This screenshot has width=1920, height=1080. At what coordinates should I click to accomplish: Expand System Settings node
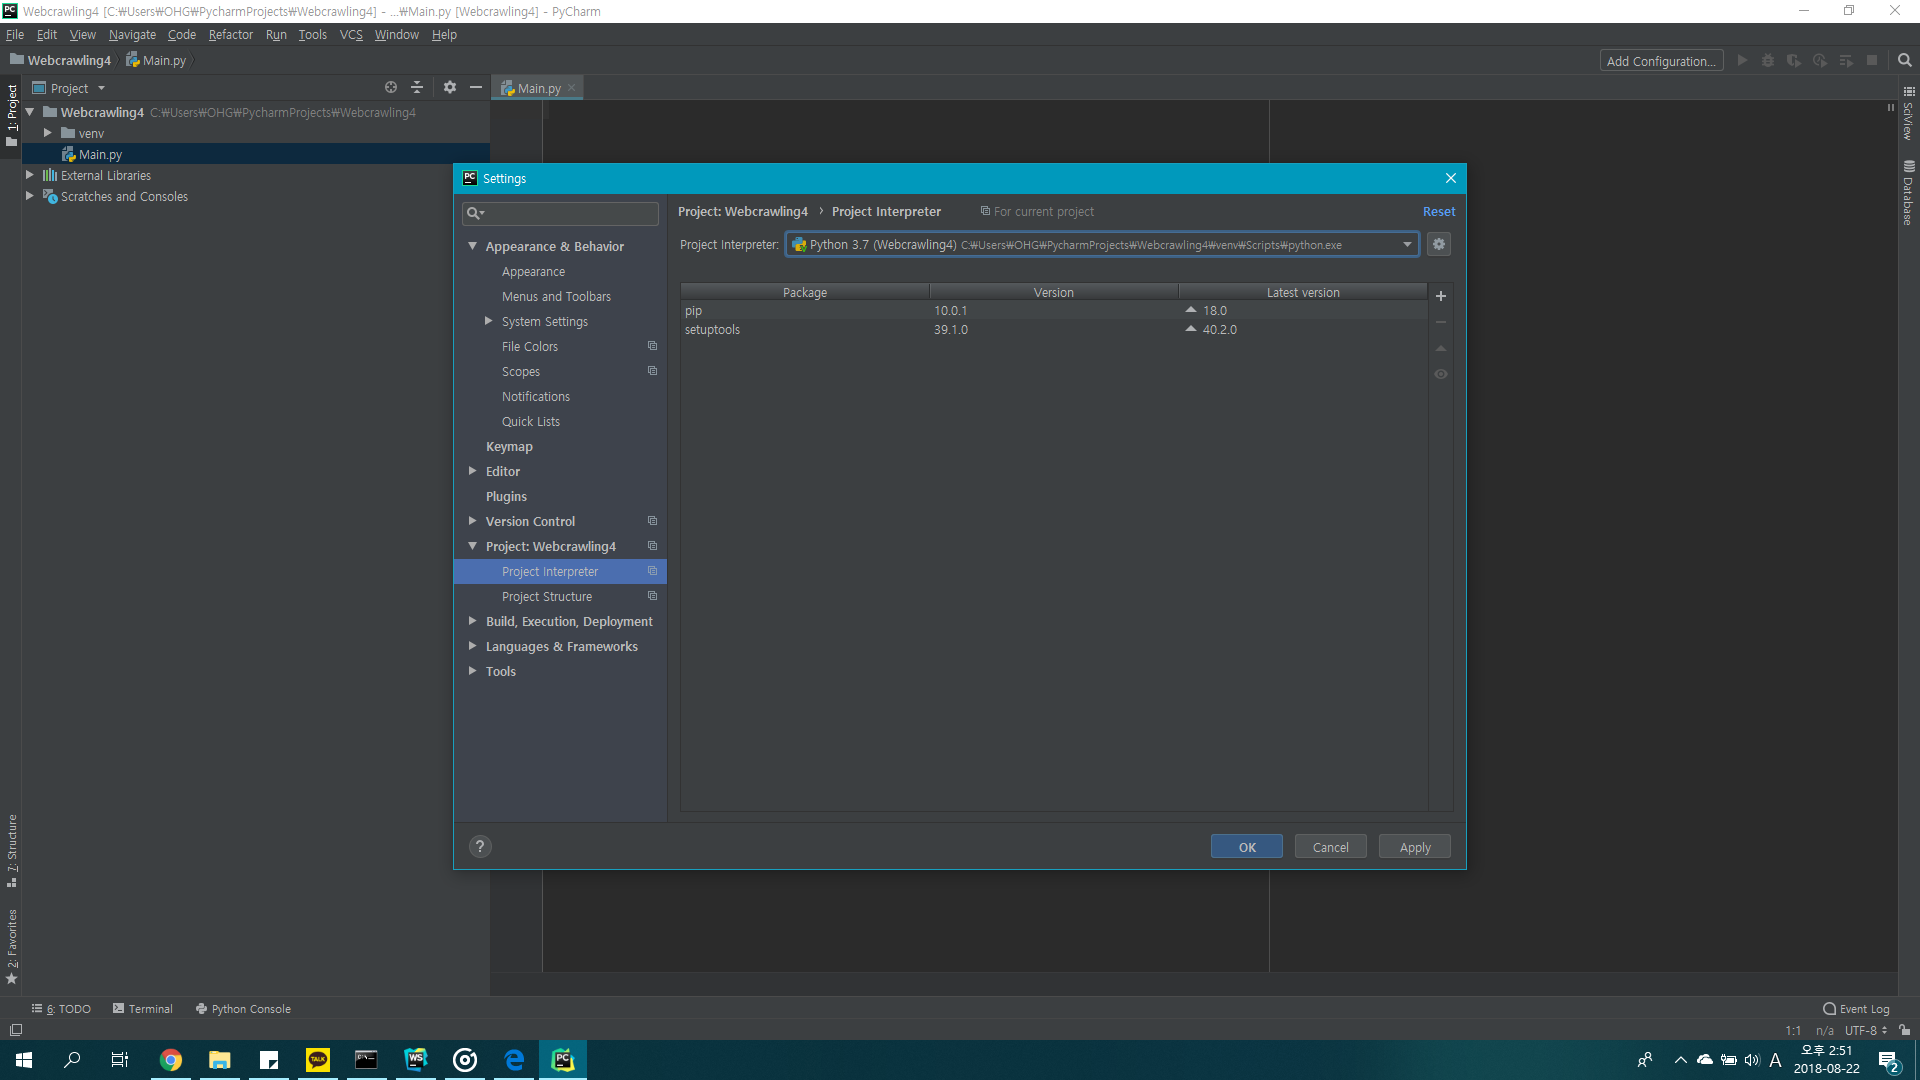pyautogui.click(x=489, y=321)
